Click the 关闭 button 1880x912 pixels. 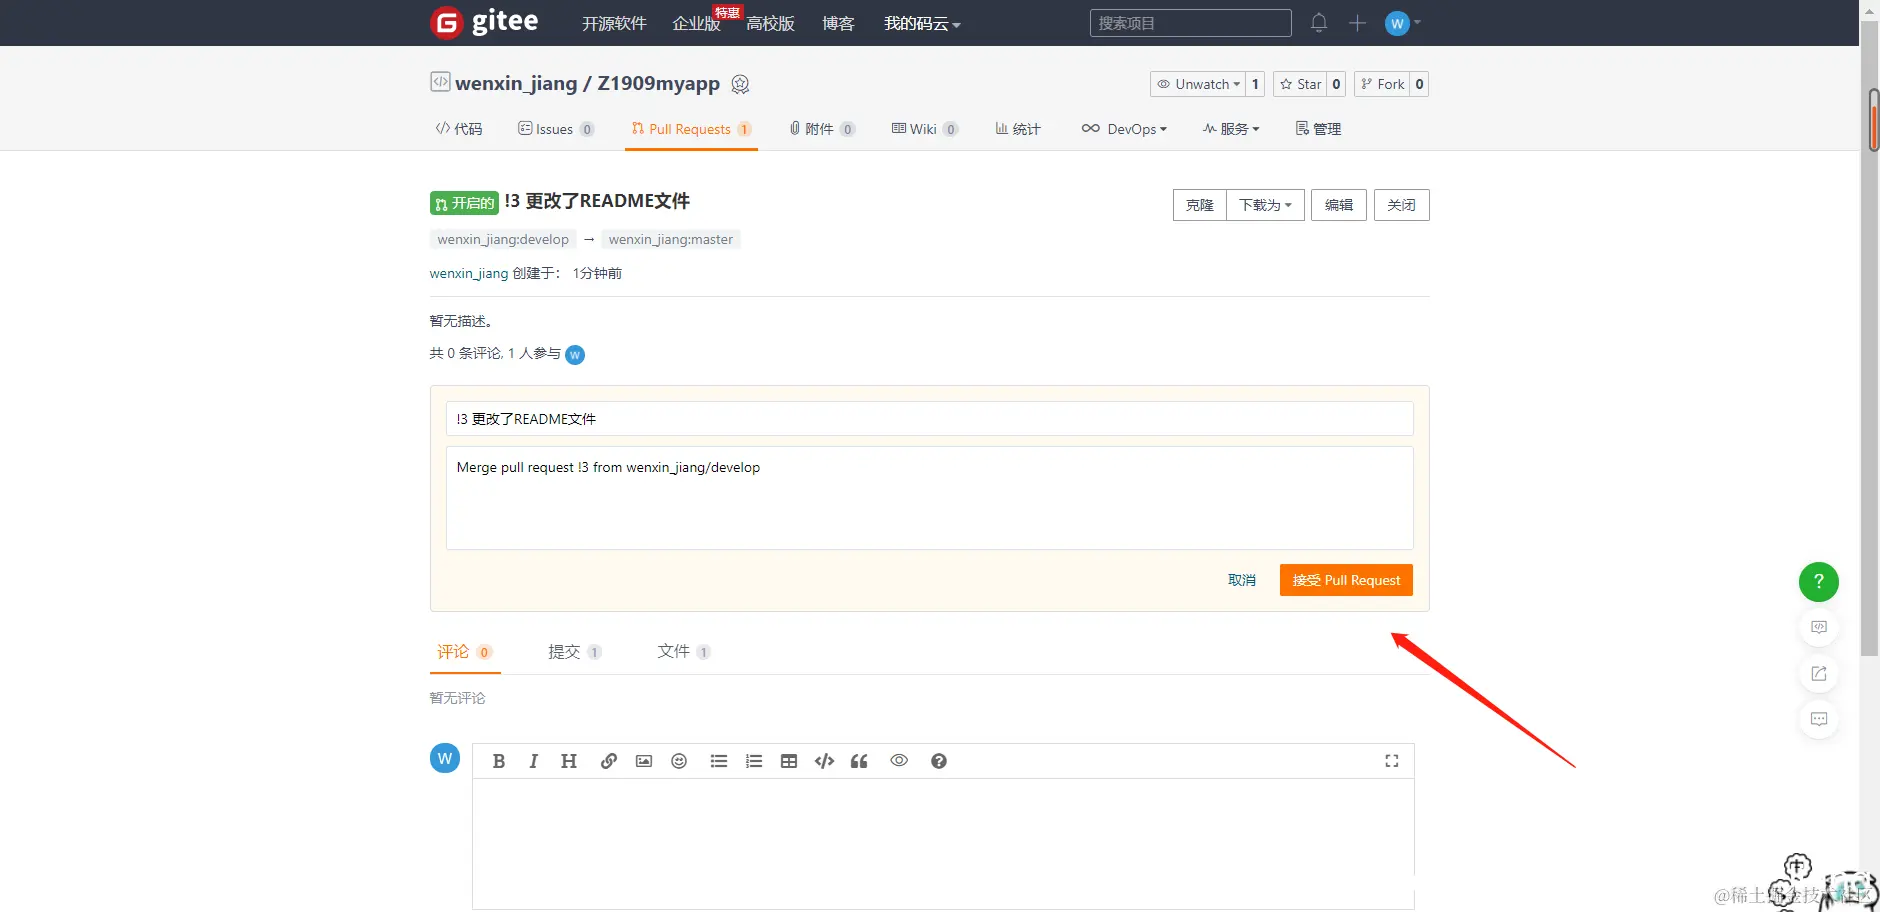click(1401, 205)
